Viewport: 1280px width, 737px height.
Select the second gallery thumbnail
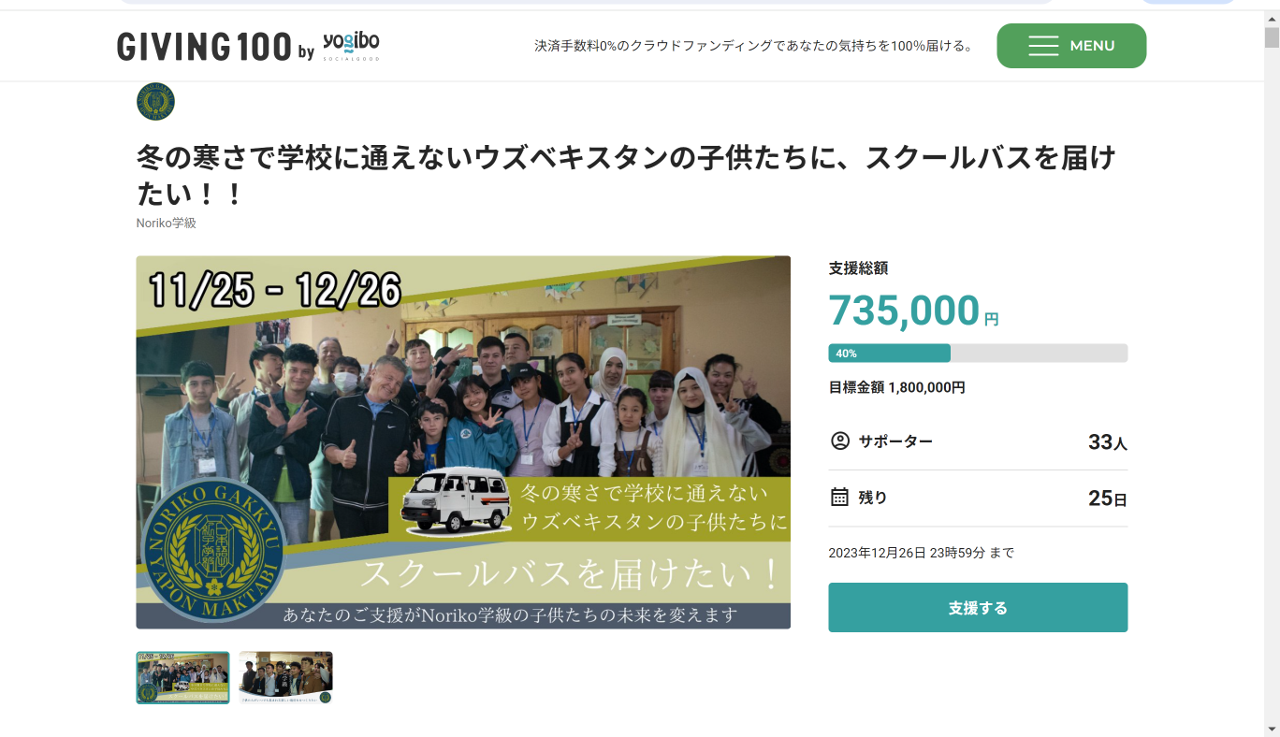(x=285, y=678)
